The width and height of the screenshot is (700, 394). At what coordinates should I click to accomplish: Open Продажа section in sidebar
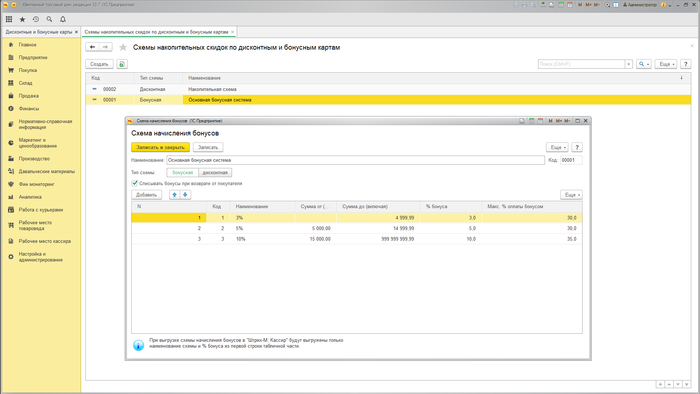pyautogui.click(x=29, y=96)
